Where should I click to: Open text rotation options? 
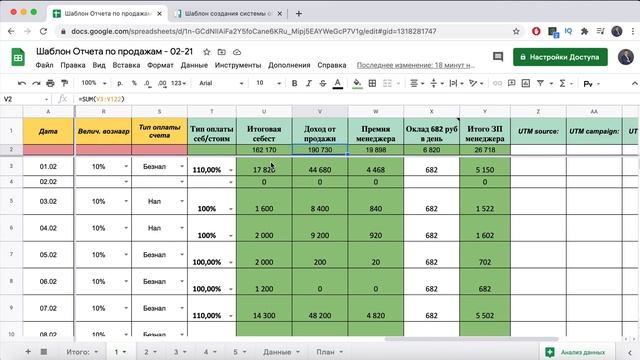[476, 83]
